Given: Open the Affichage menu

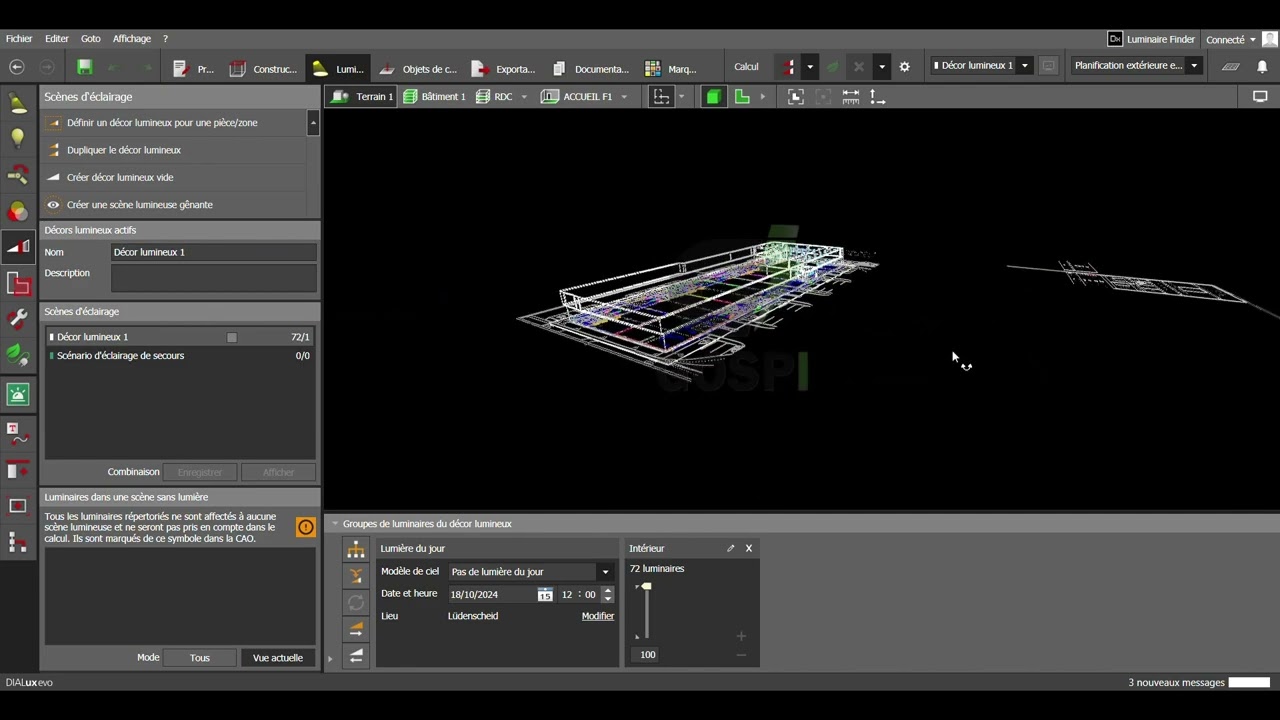Looking at the screenshot, I should tap(132, 39).
